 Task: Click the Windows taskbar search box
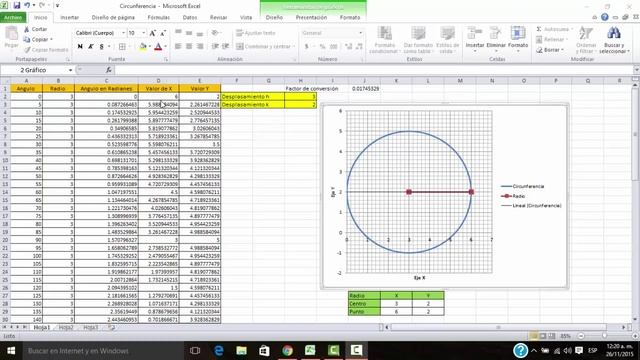[x=102, y=351]
